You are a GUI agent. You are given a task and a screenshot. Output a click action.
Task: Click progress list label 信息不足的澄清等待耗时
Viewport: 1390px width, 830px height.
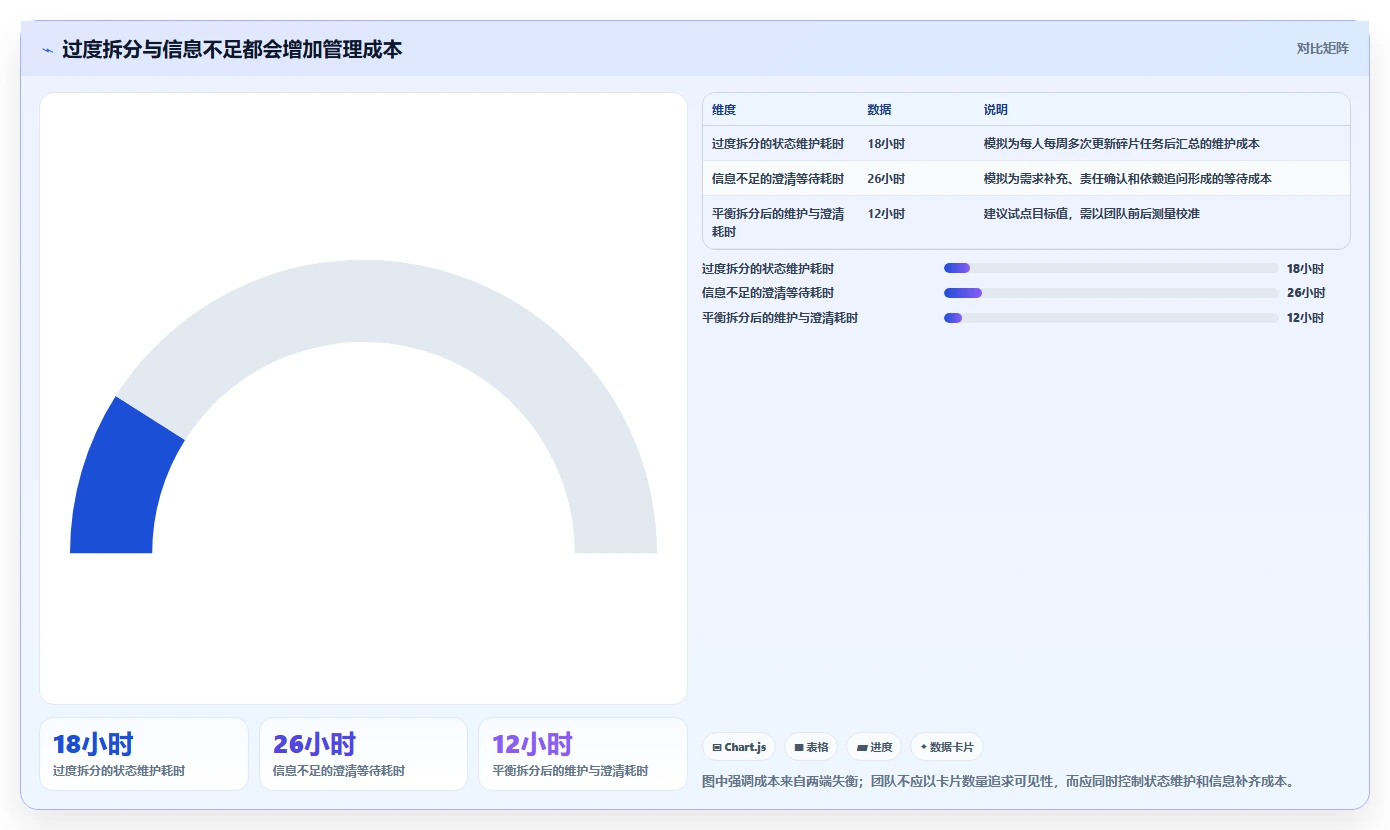[x=768, y=293]
